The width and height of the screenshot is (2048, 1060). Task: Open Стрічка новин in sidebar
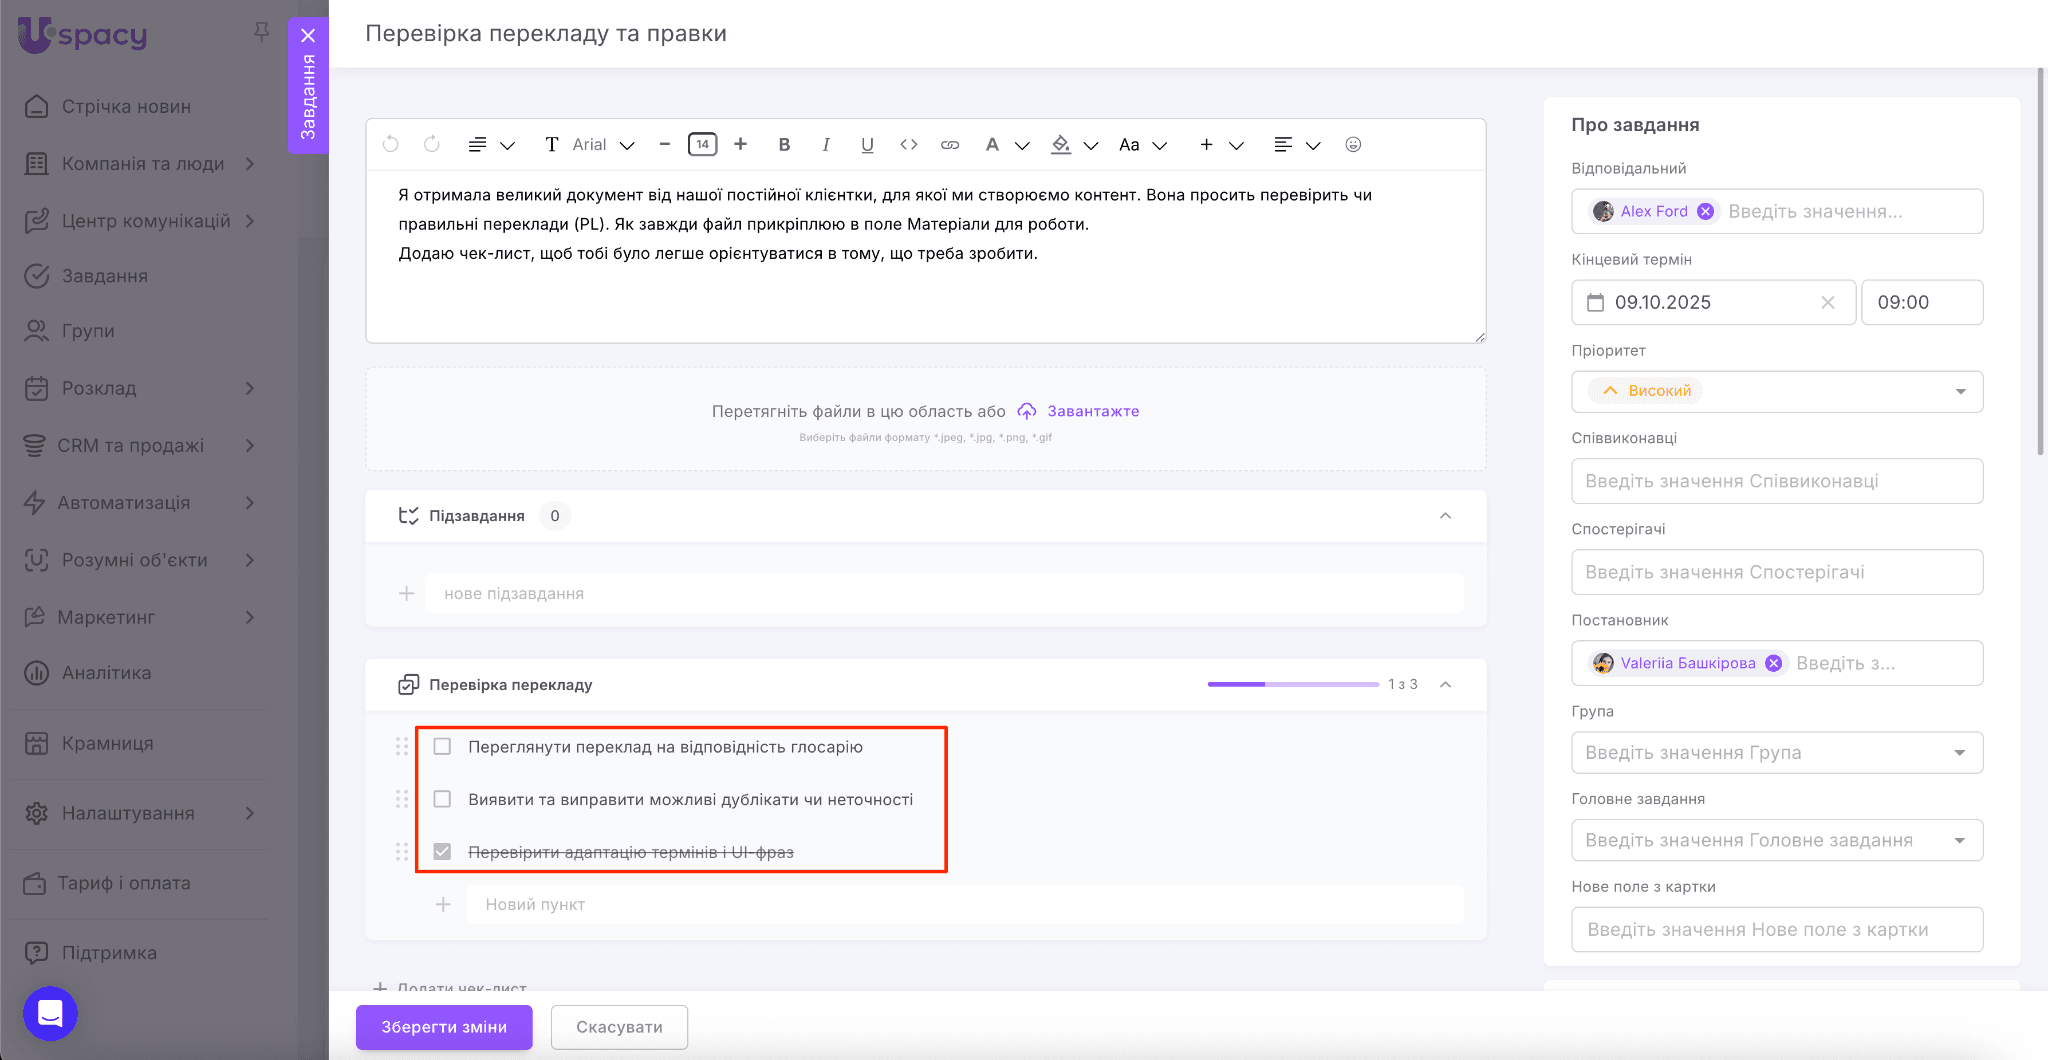[x=126, y=107]
